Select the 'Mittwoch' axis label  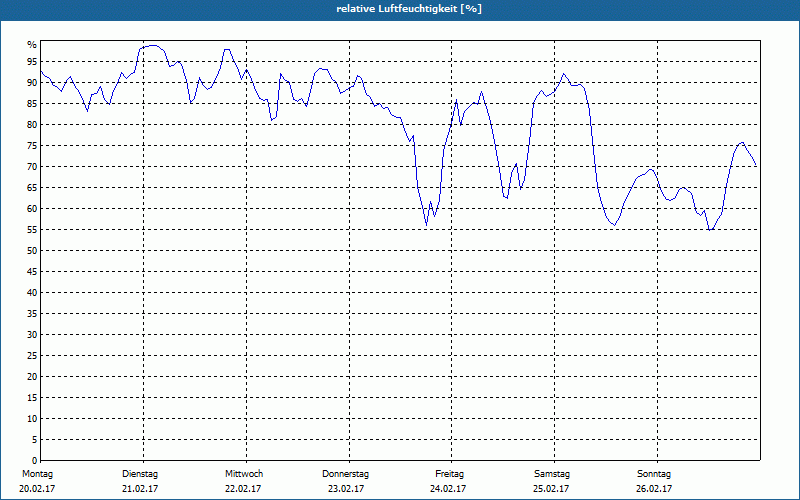click(244, 474)
